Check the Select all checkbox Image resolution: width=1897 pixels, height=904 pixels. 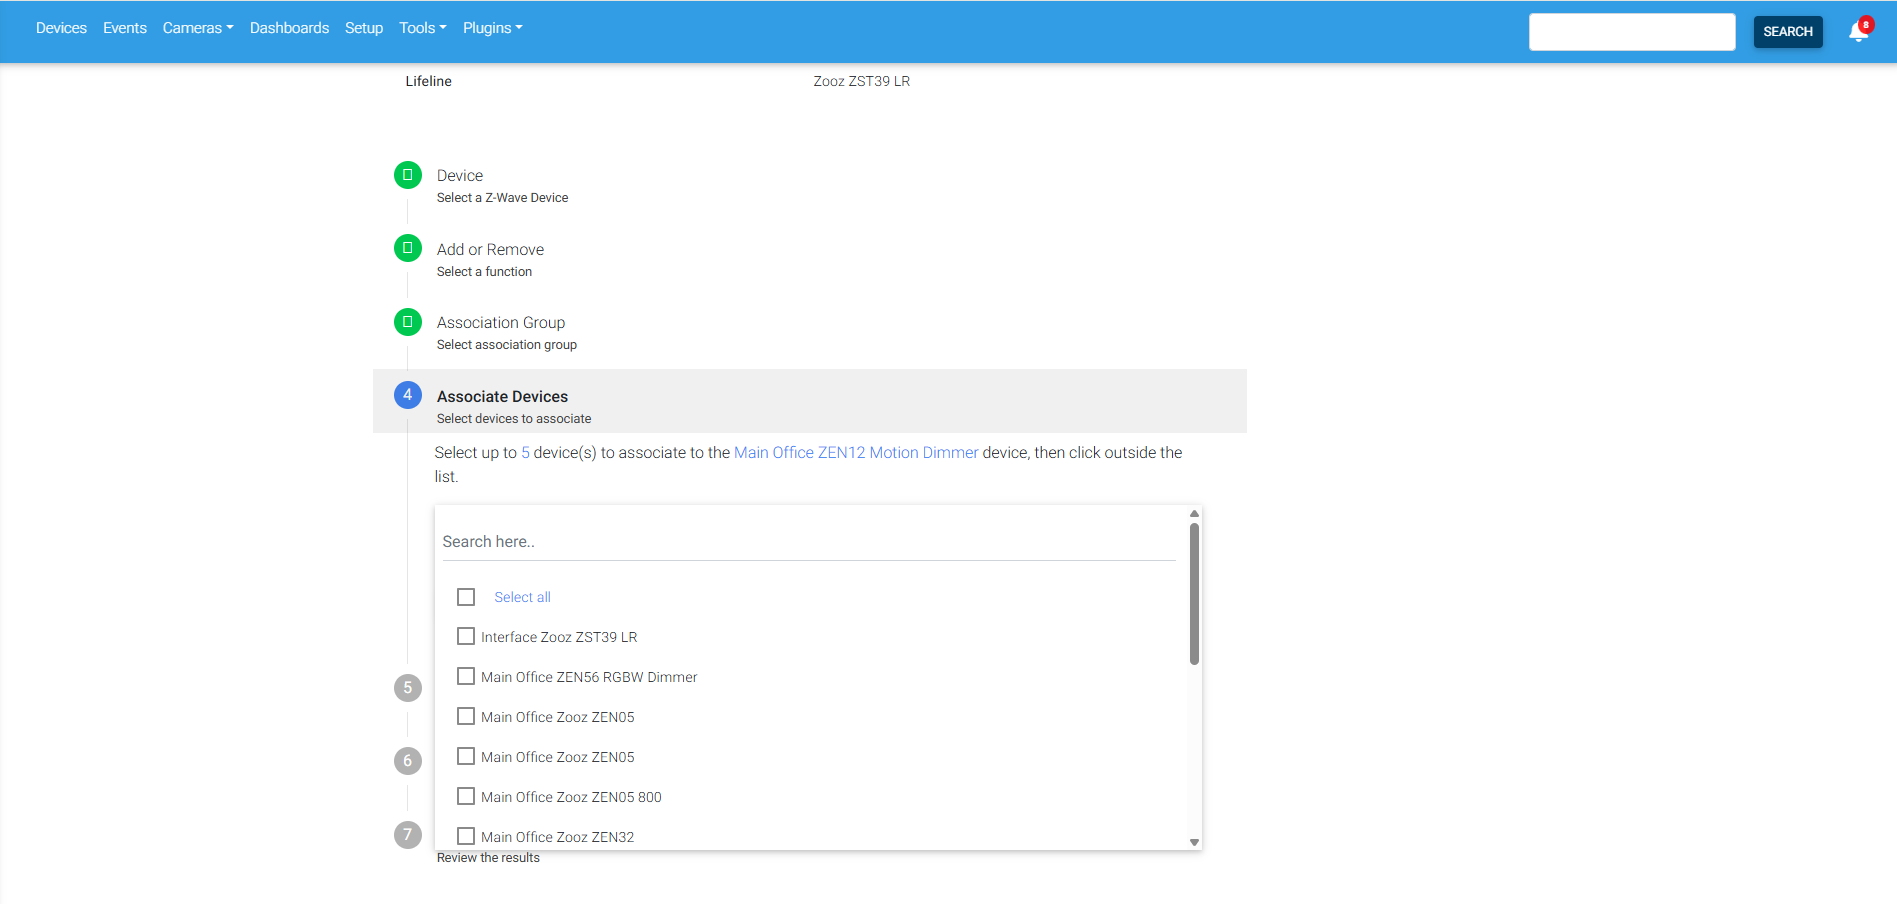click(466, 597)
